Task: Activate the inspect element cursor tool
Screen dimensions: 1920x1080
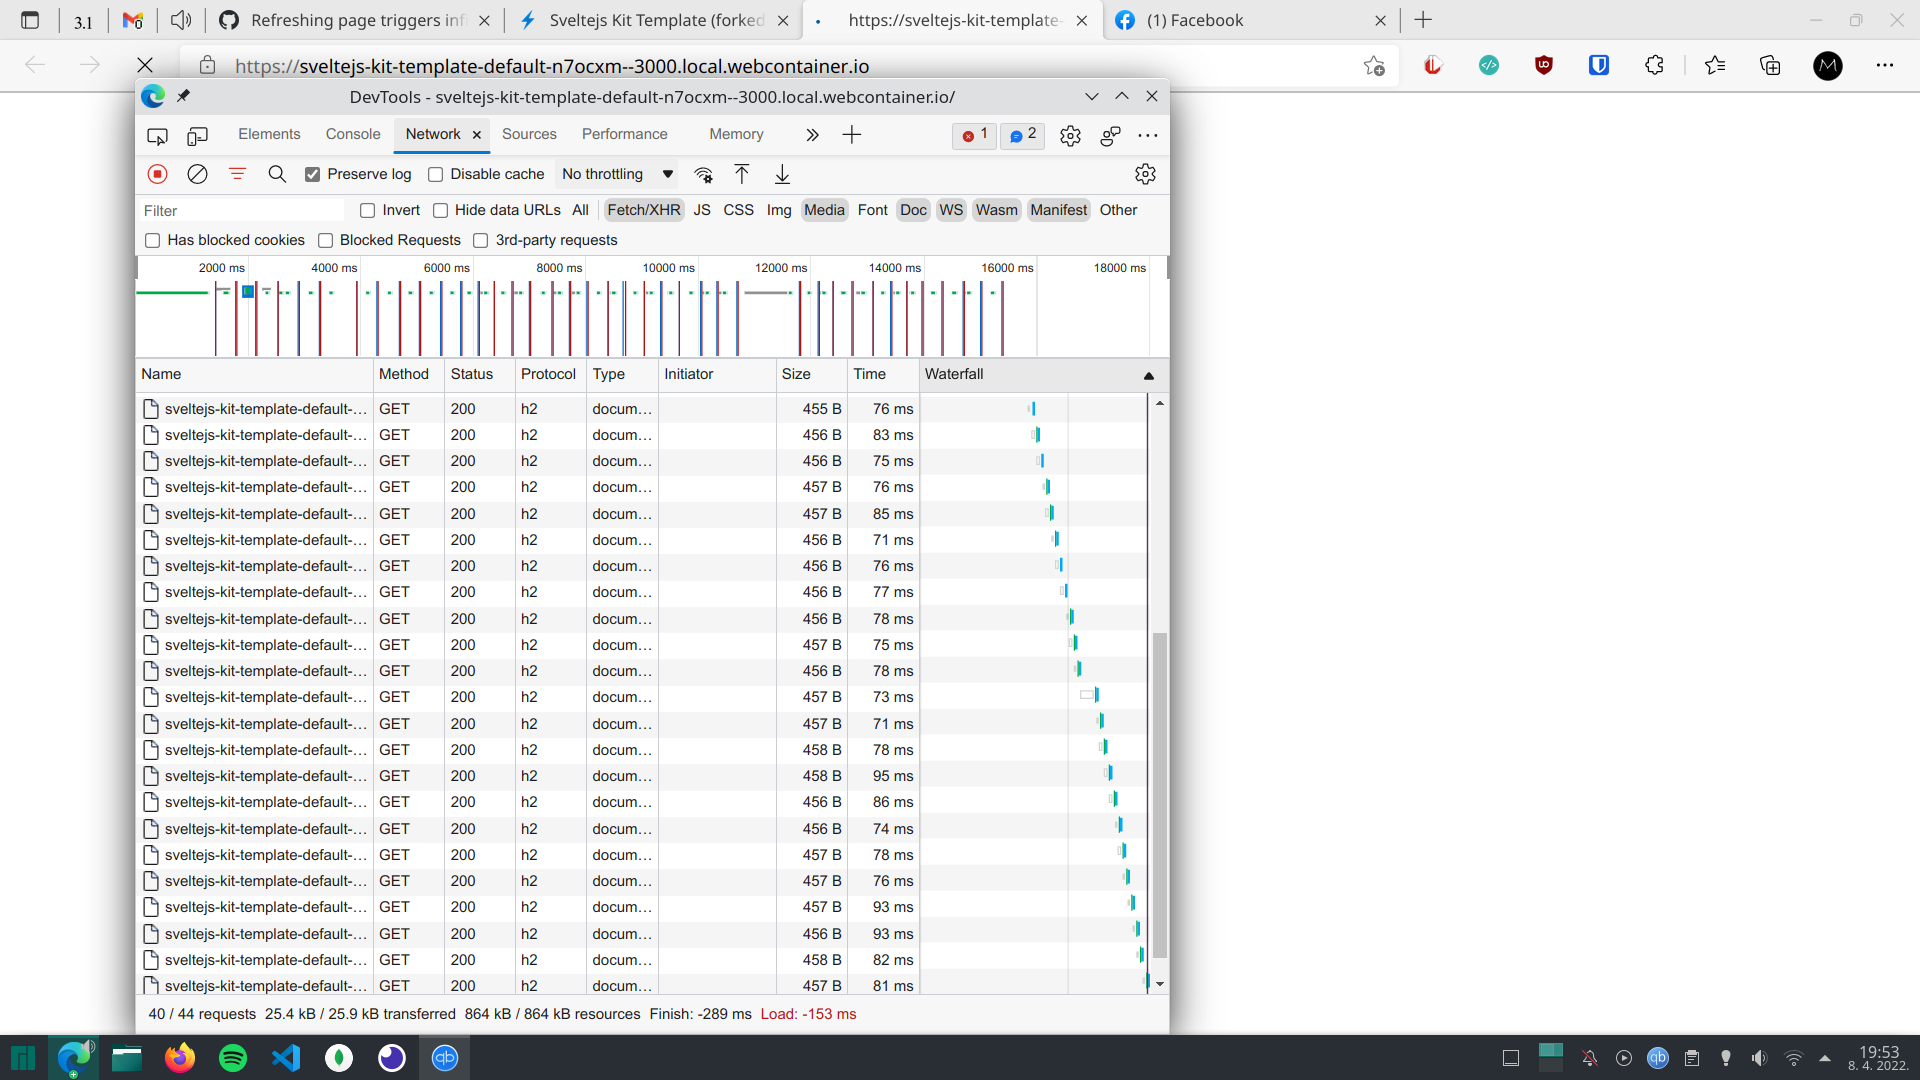Action: [x=157, y=135]
